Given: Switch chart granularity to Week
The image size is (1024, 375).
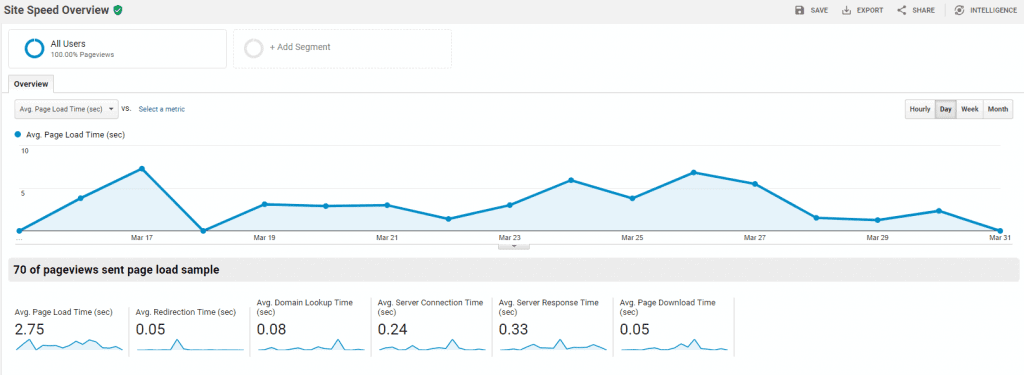Looking at the screenshot, I should pos(970,110).
